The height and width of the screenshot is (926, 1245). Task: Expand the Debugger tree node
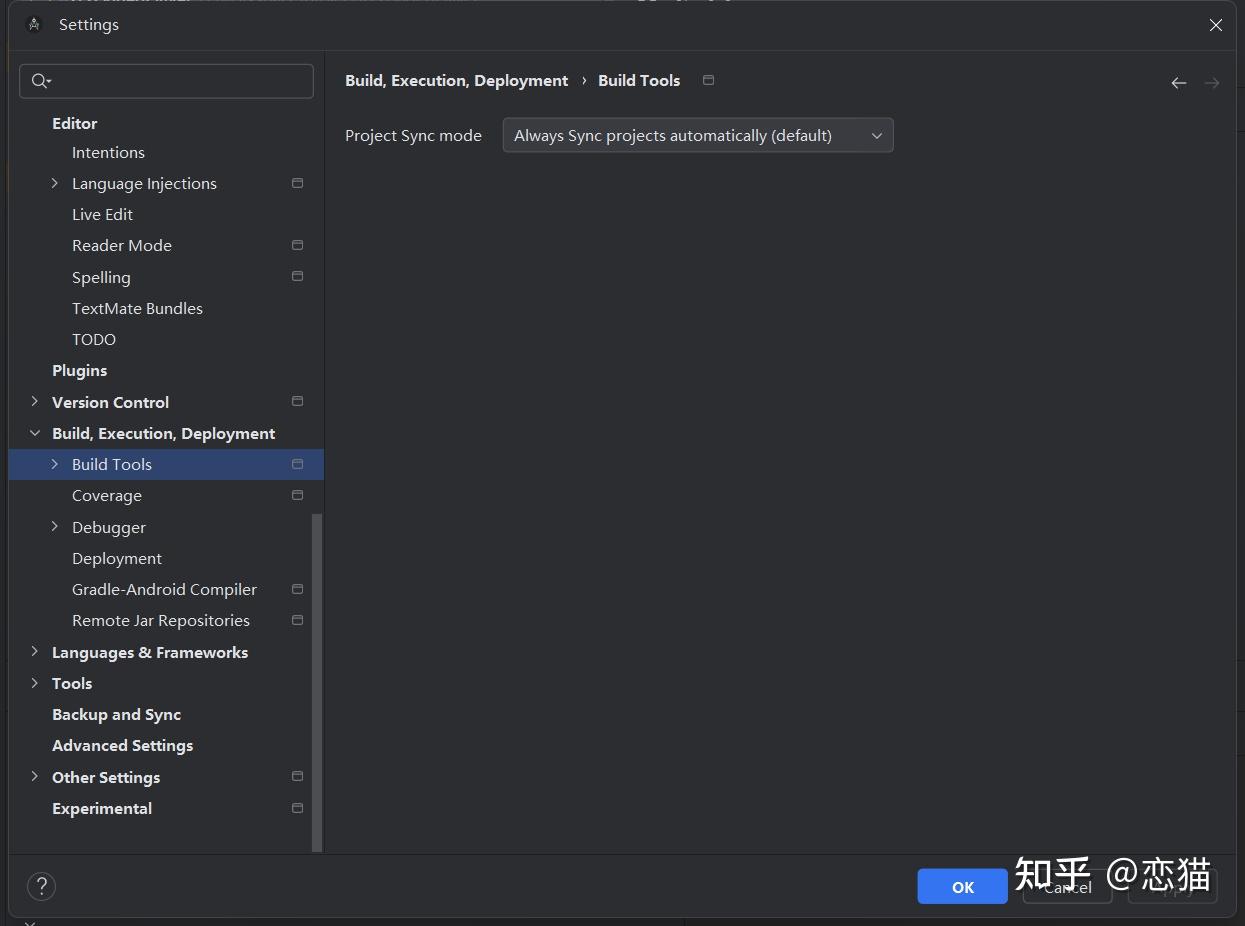[x=55, y=527]
